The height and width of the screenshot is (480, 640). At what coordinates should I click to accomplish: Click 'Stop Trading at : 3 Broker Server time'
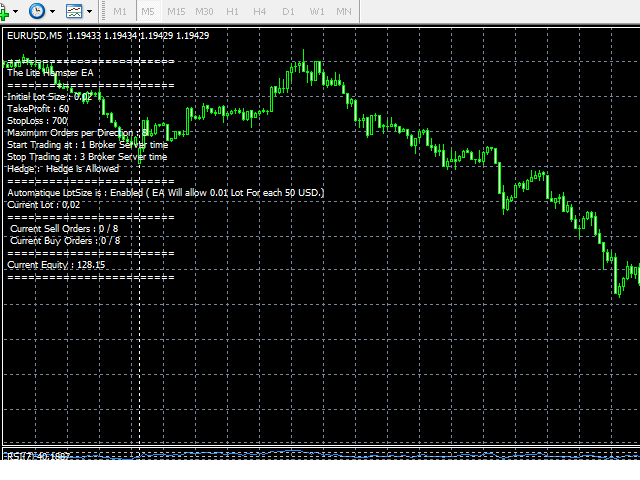click(x=87, y=157)
